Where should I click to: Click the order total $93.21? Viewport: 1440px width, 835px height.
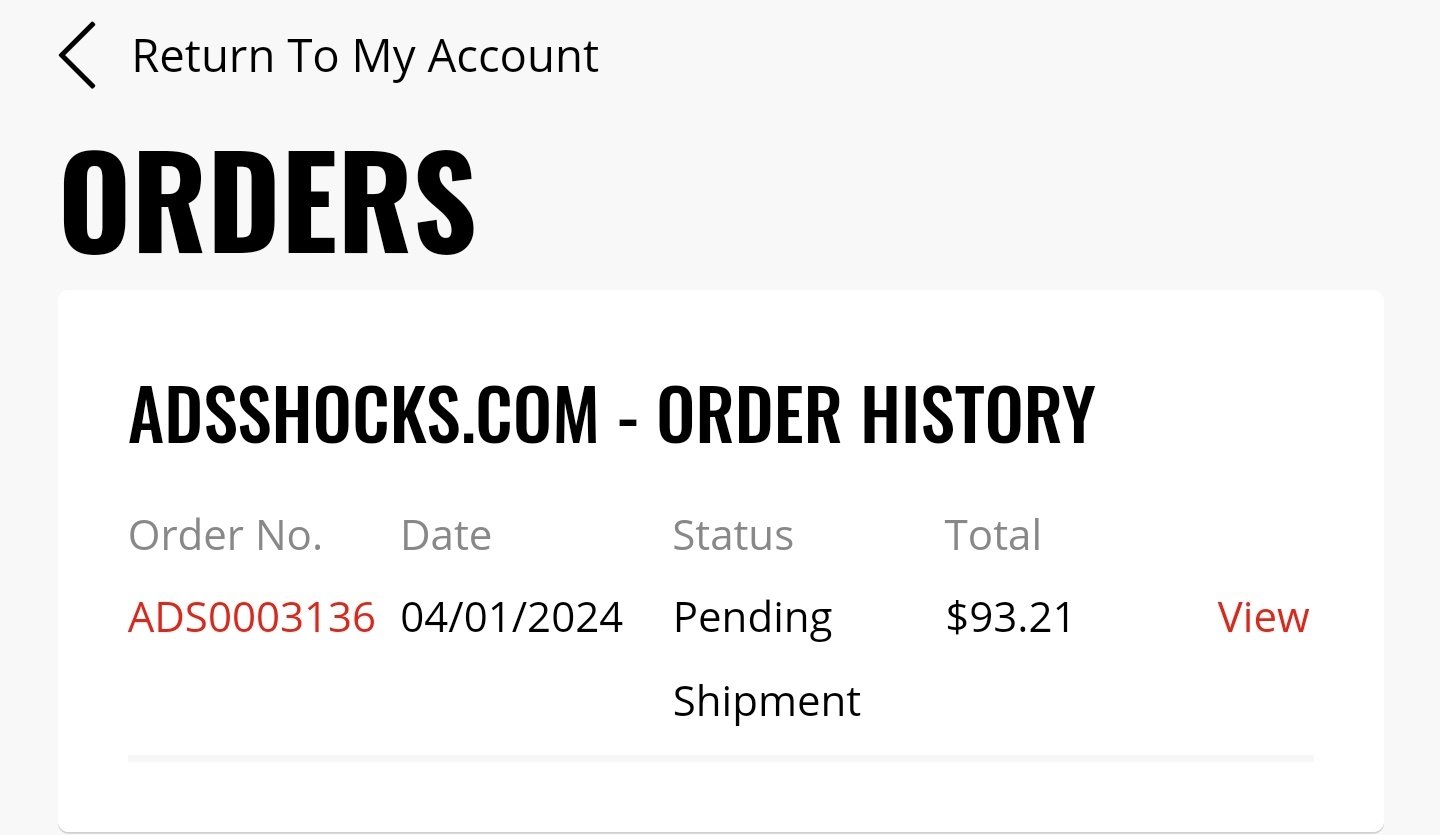(x=1009, y=617)
